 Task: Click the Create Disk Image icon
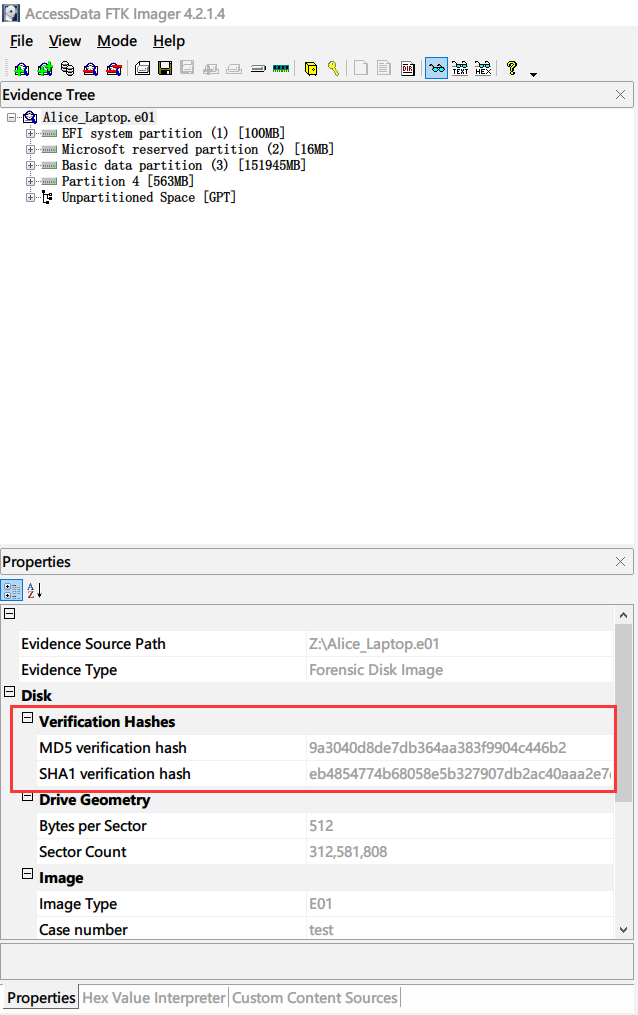(142, 68)
